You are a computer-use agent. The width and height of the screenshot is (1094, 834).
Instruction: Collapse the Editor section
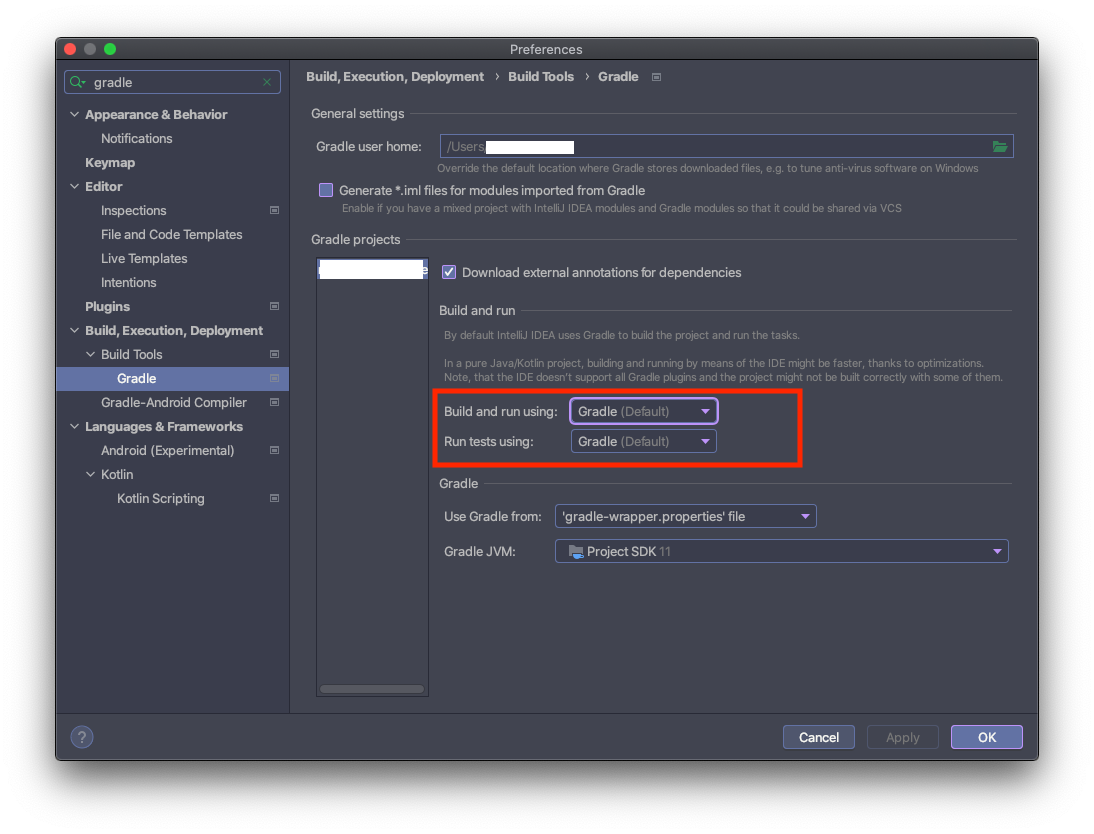pyautogui.click(x=75, y=186)
